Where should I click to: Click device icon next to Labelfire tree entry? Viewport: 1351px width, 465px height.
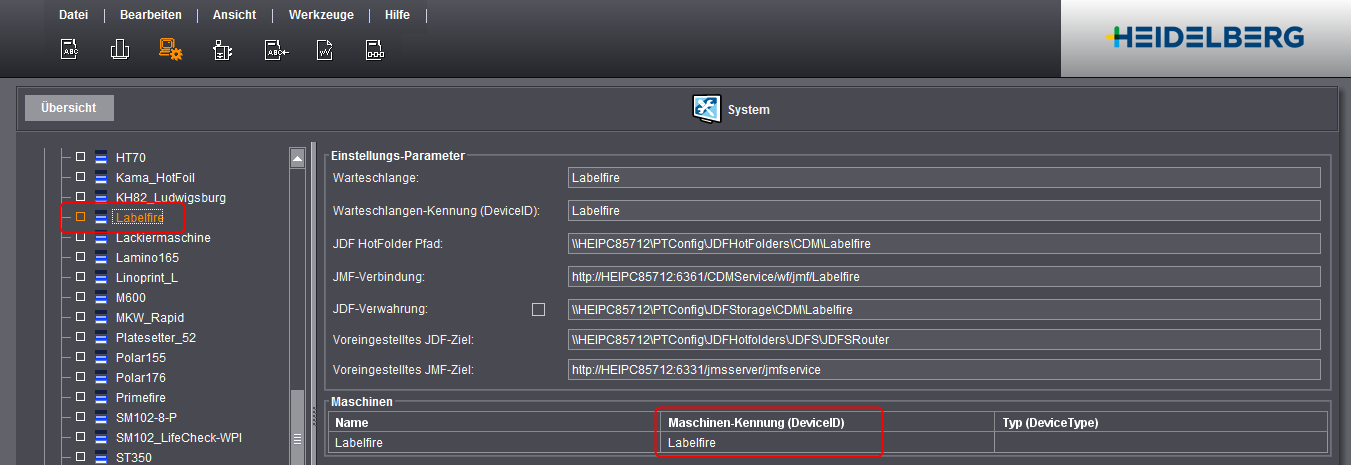tap(101, 218)
